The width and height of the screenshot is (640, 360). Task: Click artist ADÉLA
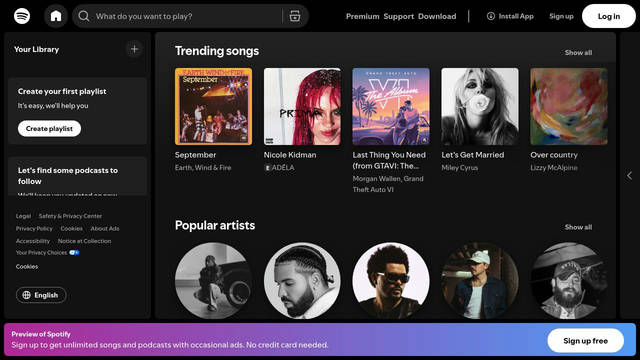click(283, 168)
